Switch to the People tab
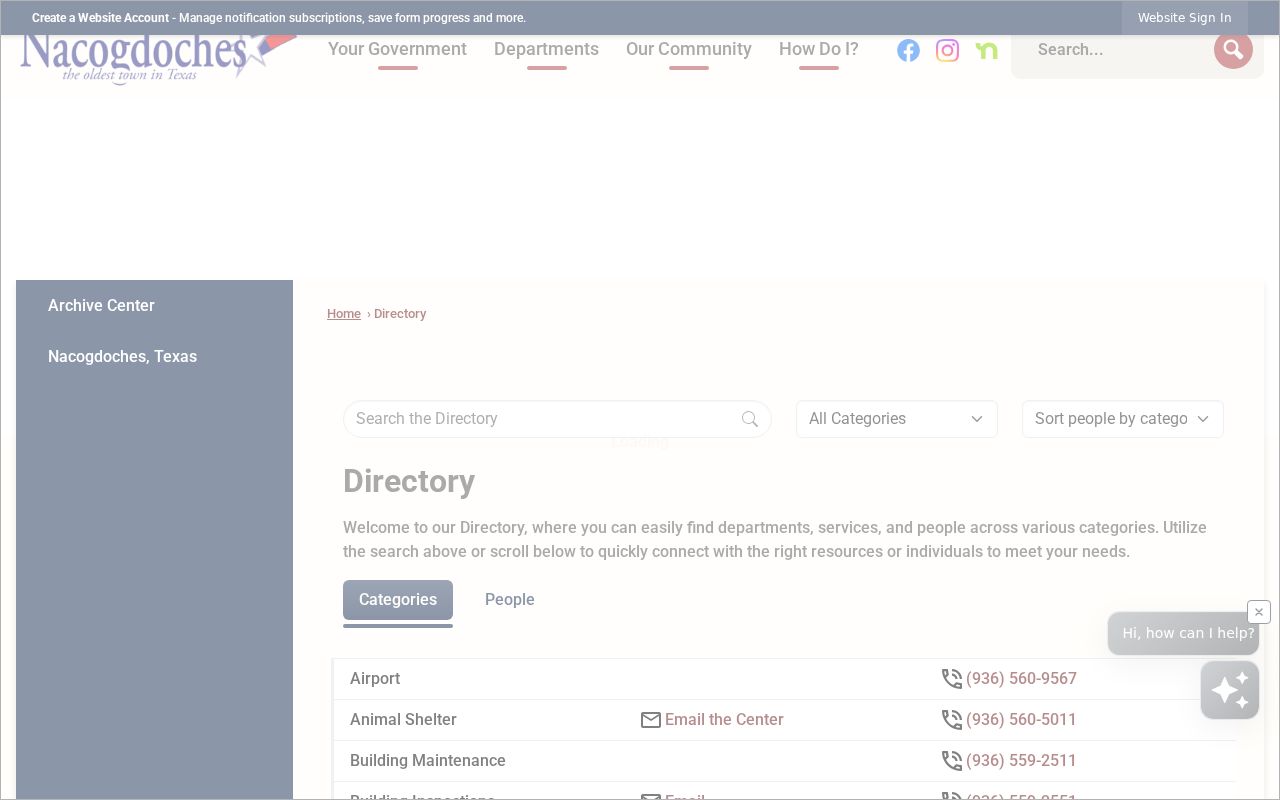 tap(510, 600)
